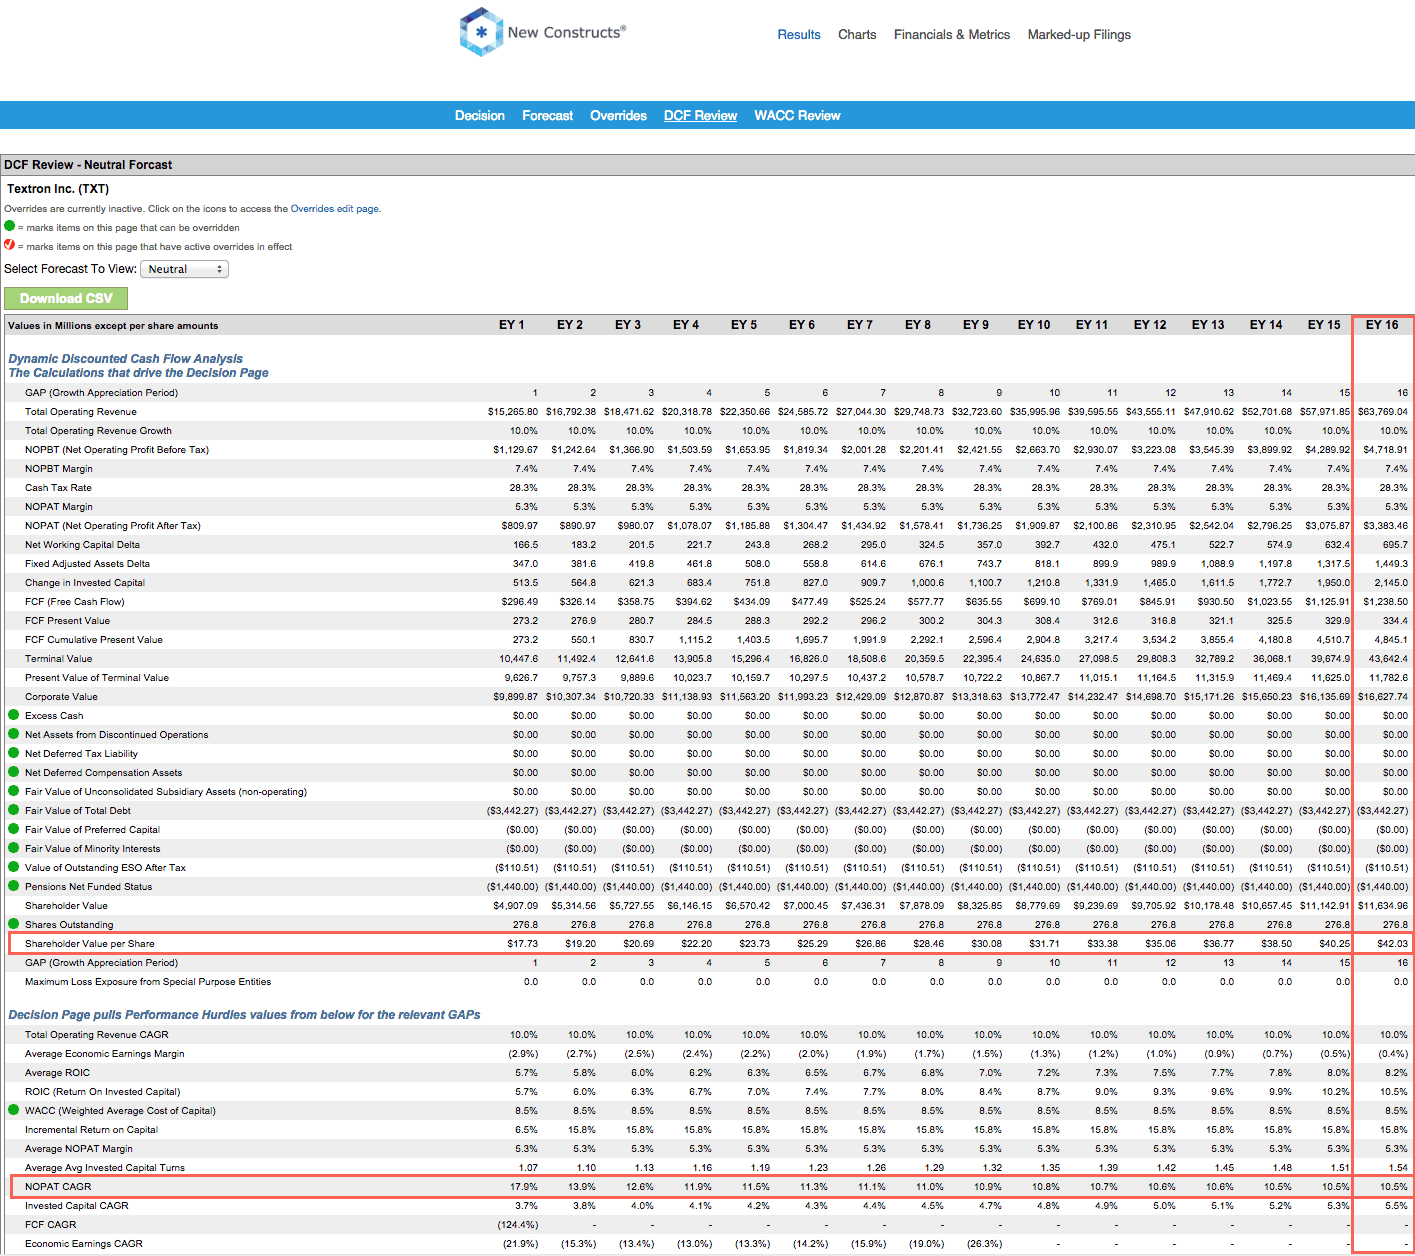Select the DCF Review tab
The height and width of the screenshot is (1256, 1415).
pos(700,115)
